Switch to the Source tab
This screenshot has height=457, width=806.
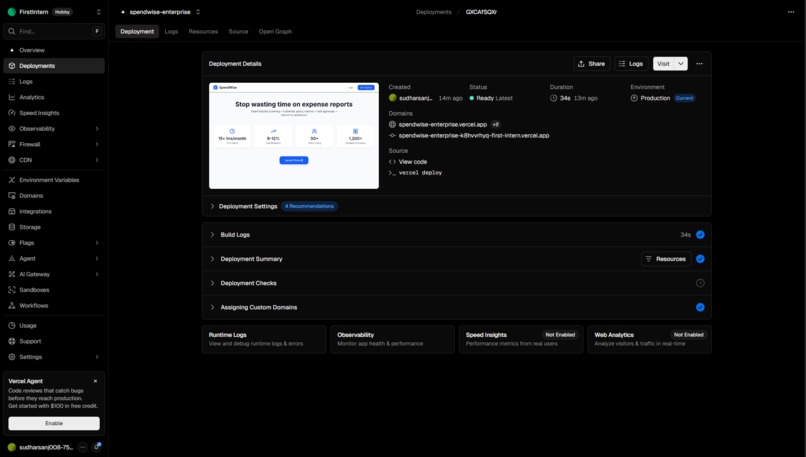[239, 31]
